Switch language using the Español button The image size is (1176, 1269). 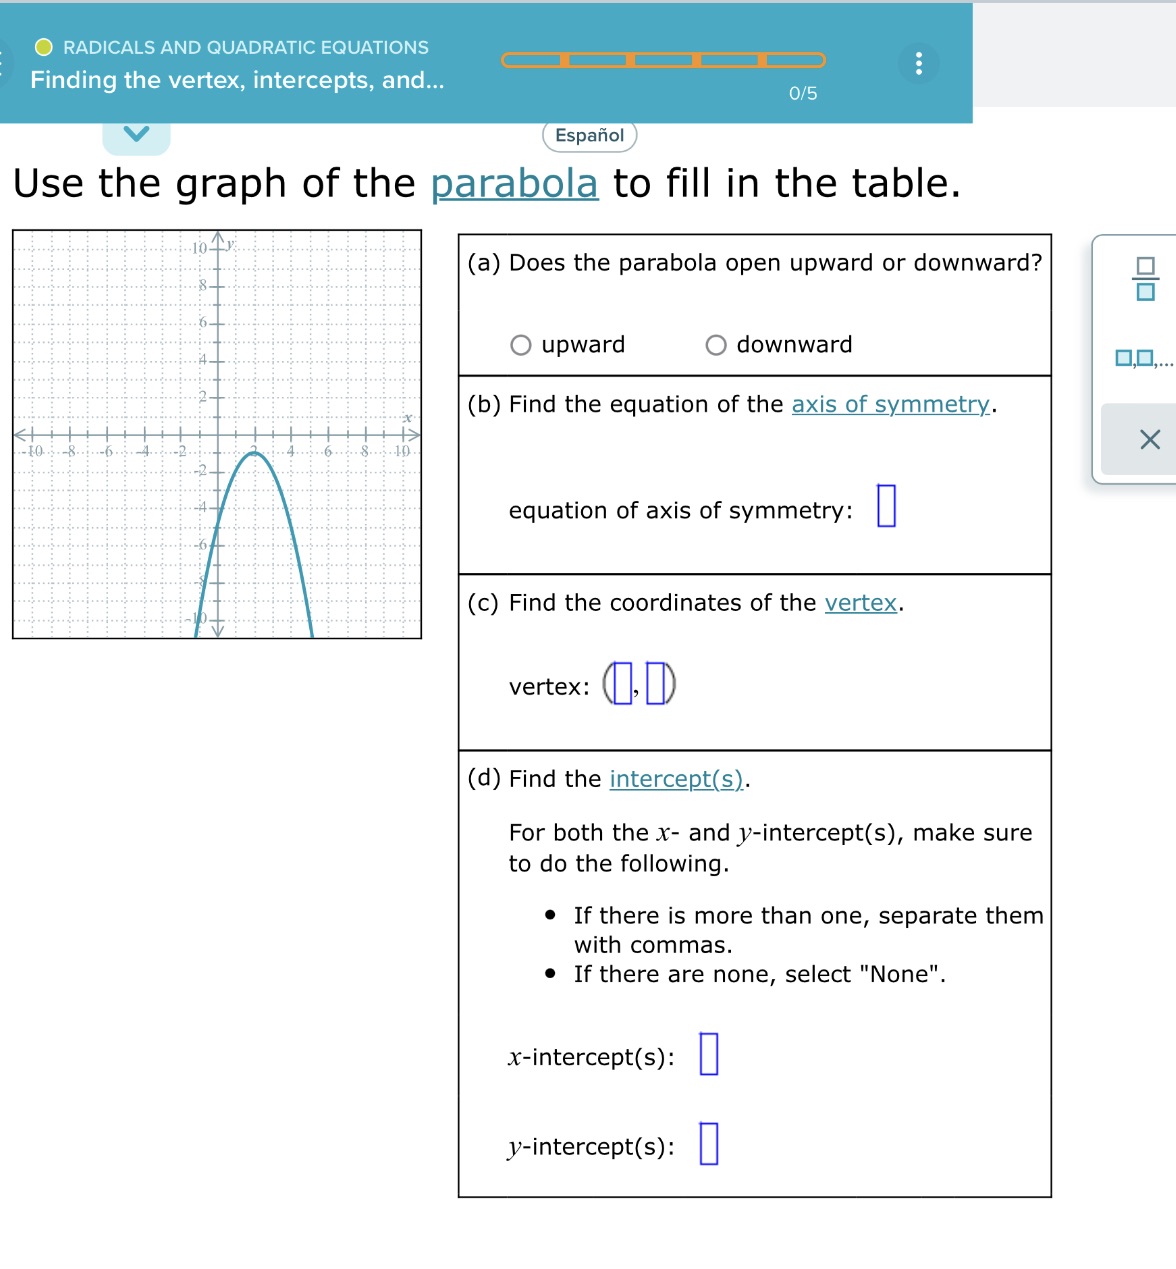click(x=589, y=135)
